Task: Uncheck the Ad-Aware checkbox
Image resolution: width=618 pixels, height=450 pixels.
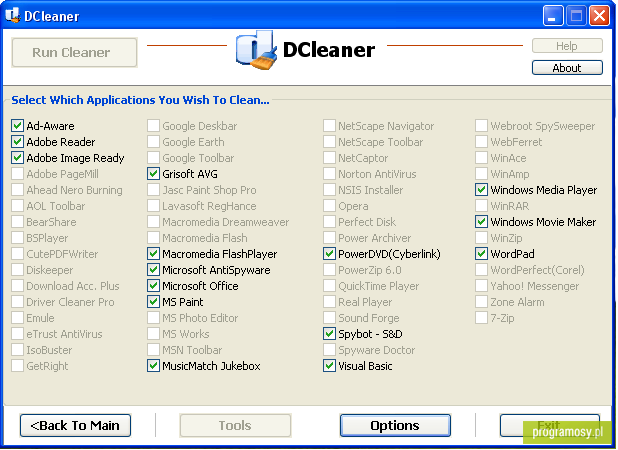Action: [17, 126]
